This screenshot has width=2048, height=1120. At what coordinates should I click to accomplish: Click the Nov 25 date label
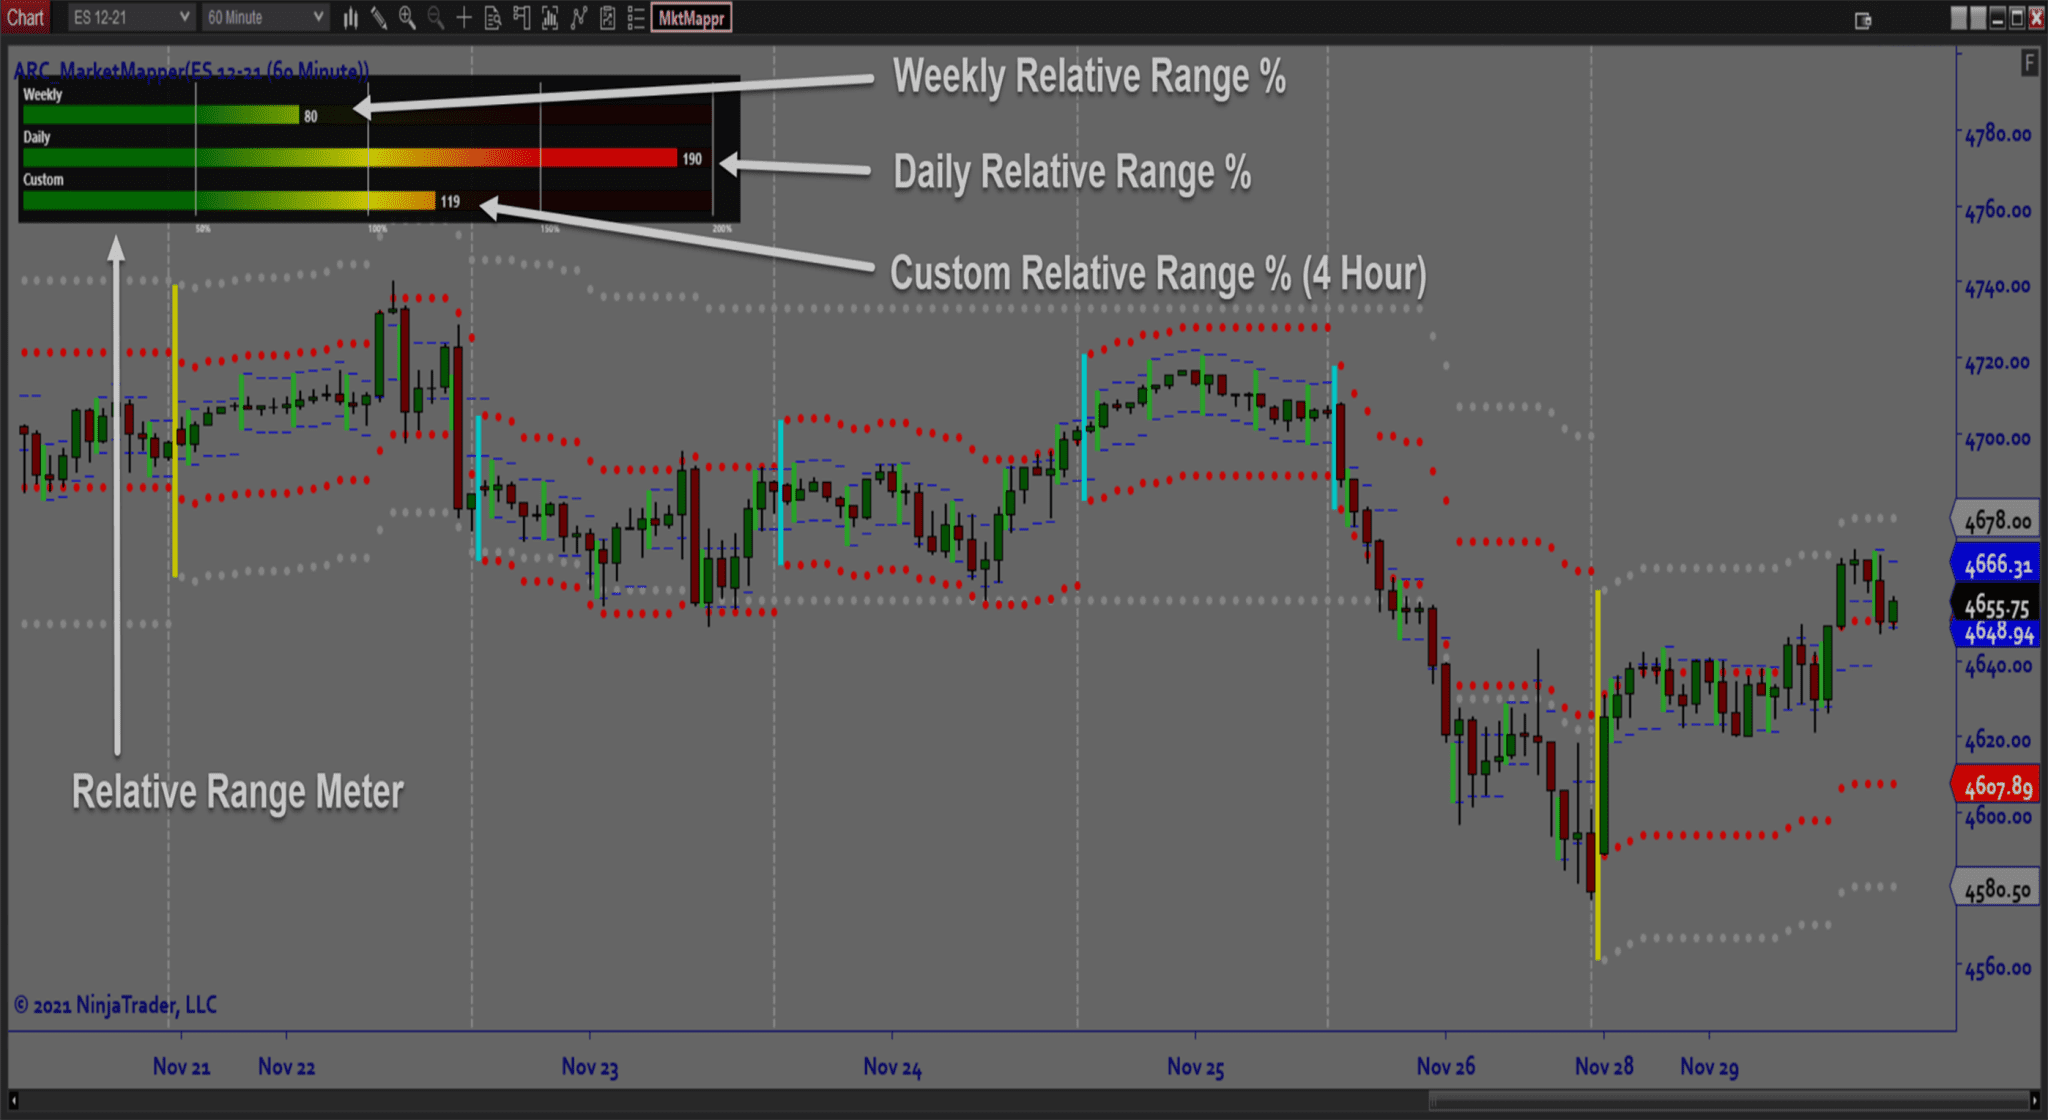[x=1196, y=1067]
